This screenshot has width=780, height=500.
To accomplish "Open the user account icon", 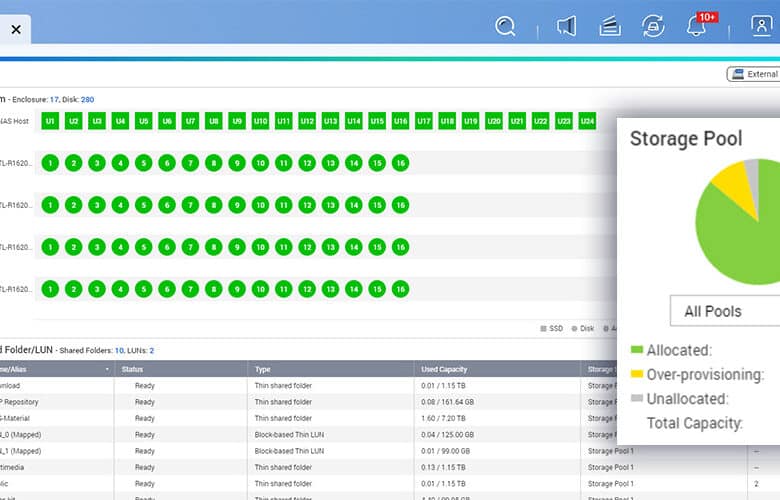I will click(761, 26).
